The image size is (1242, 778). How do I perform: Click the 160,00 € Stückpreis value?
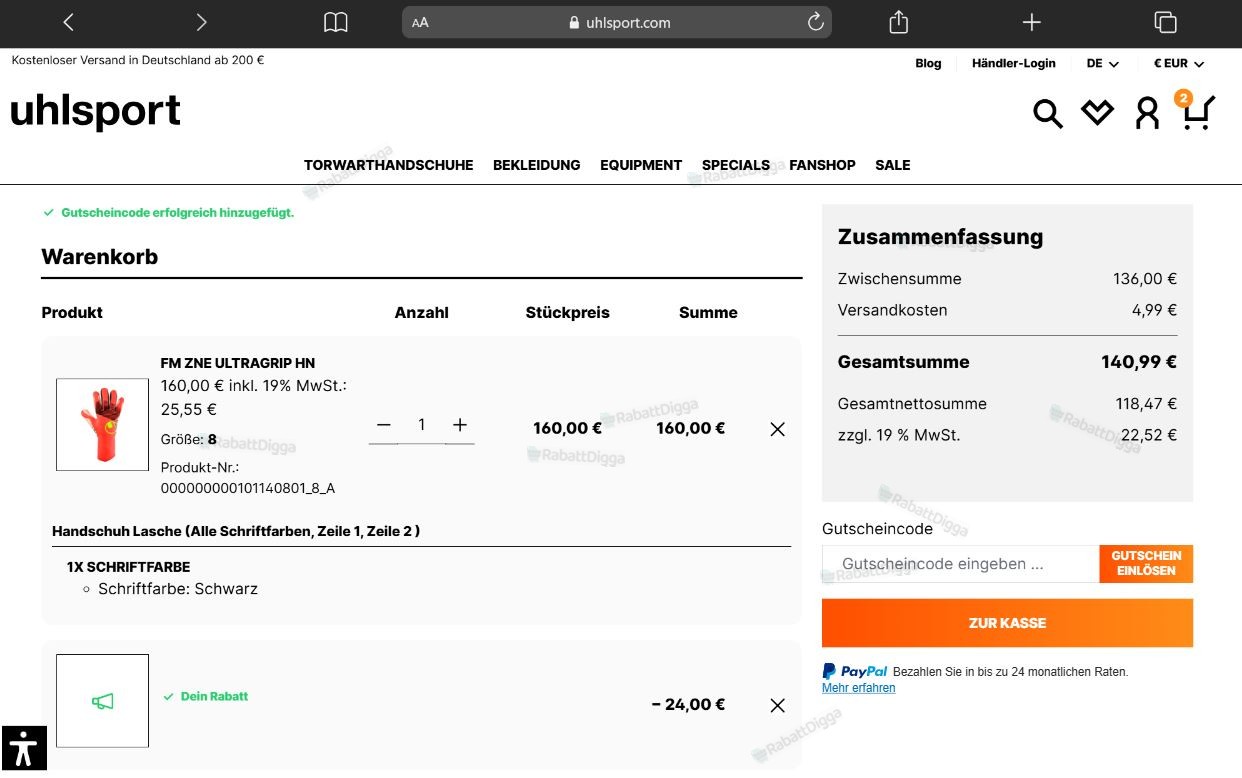pyautogui.click(x=567, y=428)
